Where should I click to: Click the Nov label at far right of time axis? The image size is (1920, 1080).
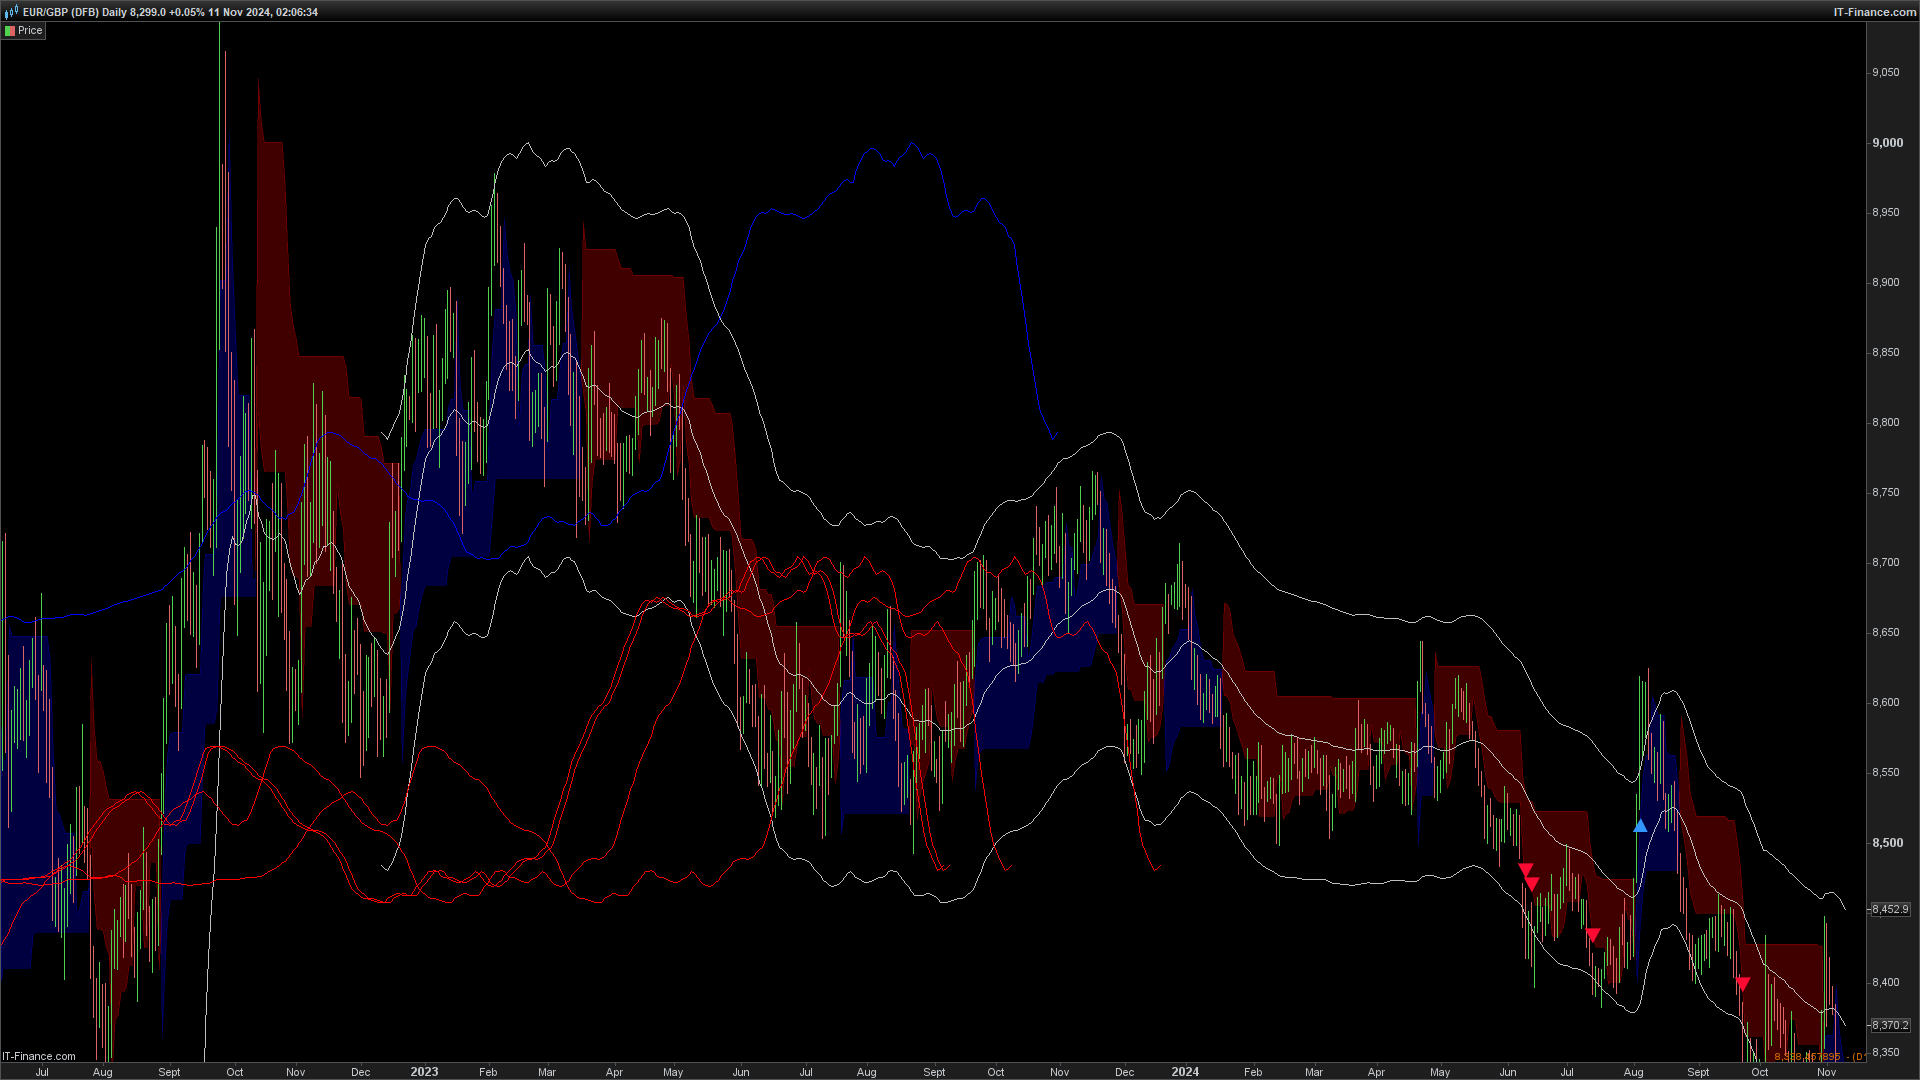click(1826, 1072)
